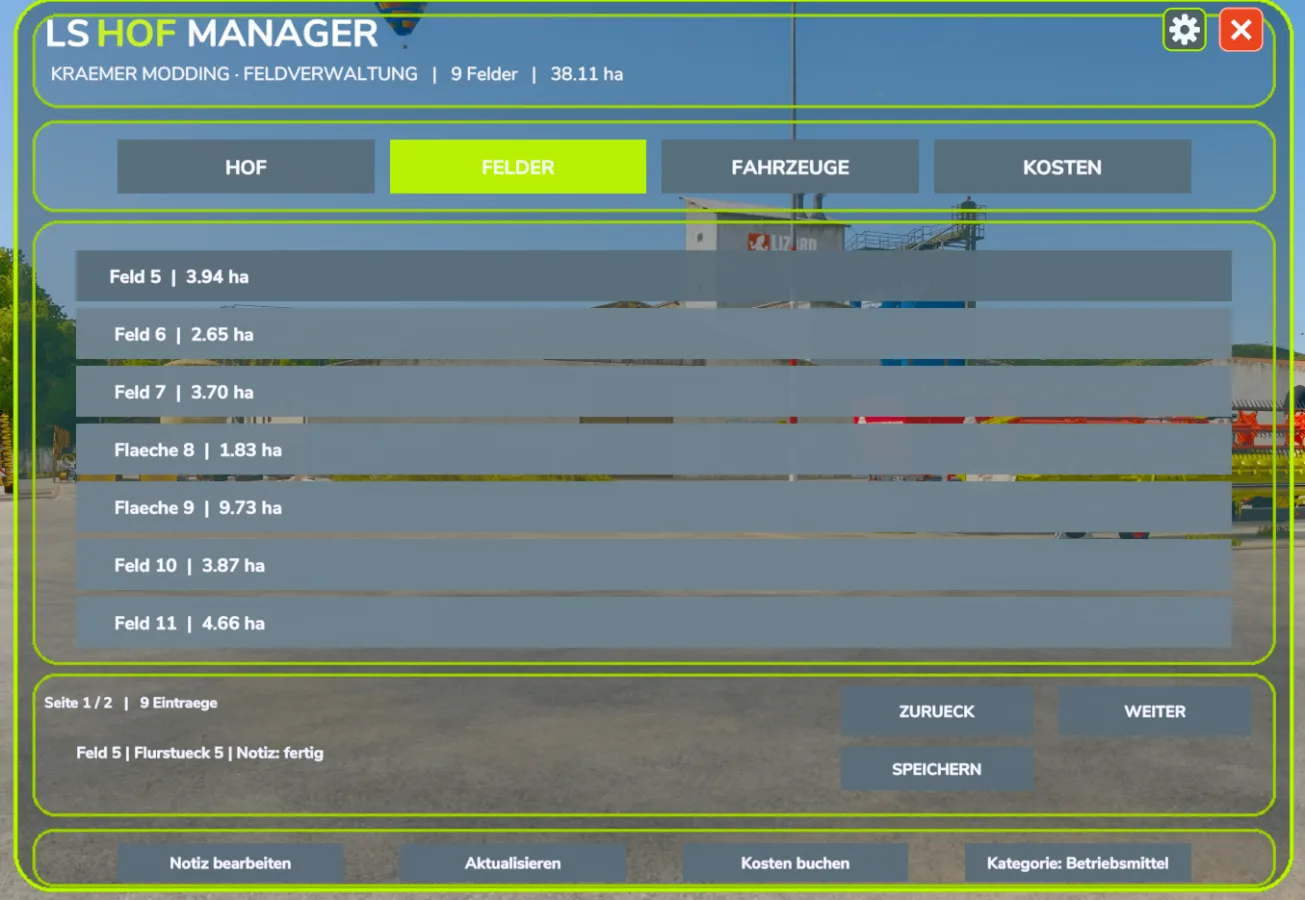The height and width of the screenshot is (900, 1305).
Task: Click the LS HOF MANAGER title
Action: [x=212, y=33]
